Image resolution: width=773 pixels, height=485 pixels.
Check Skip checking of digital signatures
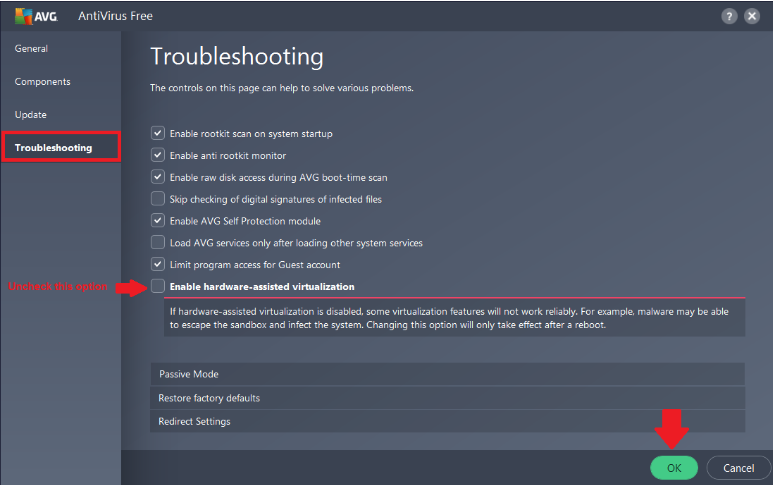pyautogui.click(x=158, y=199)
